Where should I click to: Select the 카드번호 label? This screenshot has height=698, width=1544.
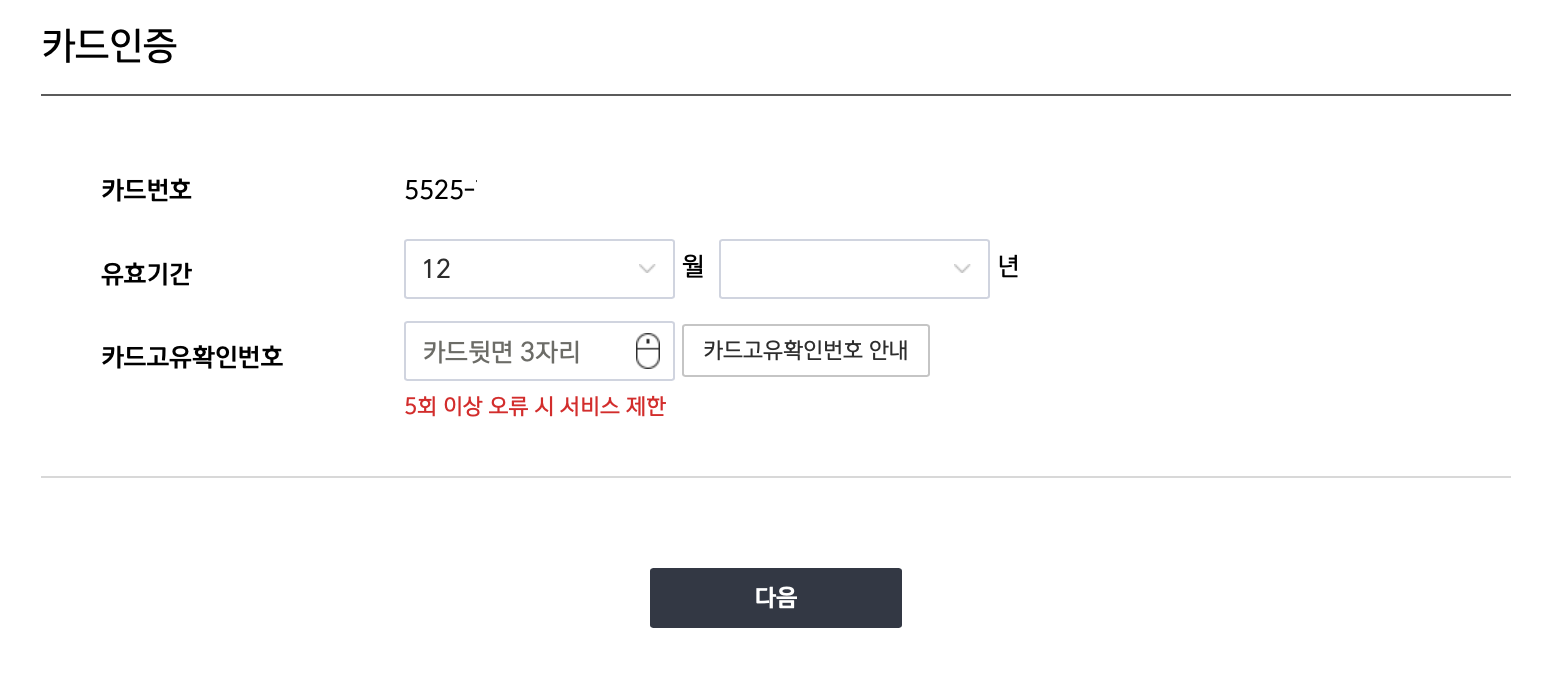pyautogui.click(x=146, y=189)
